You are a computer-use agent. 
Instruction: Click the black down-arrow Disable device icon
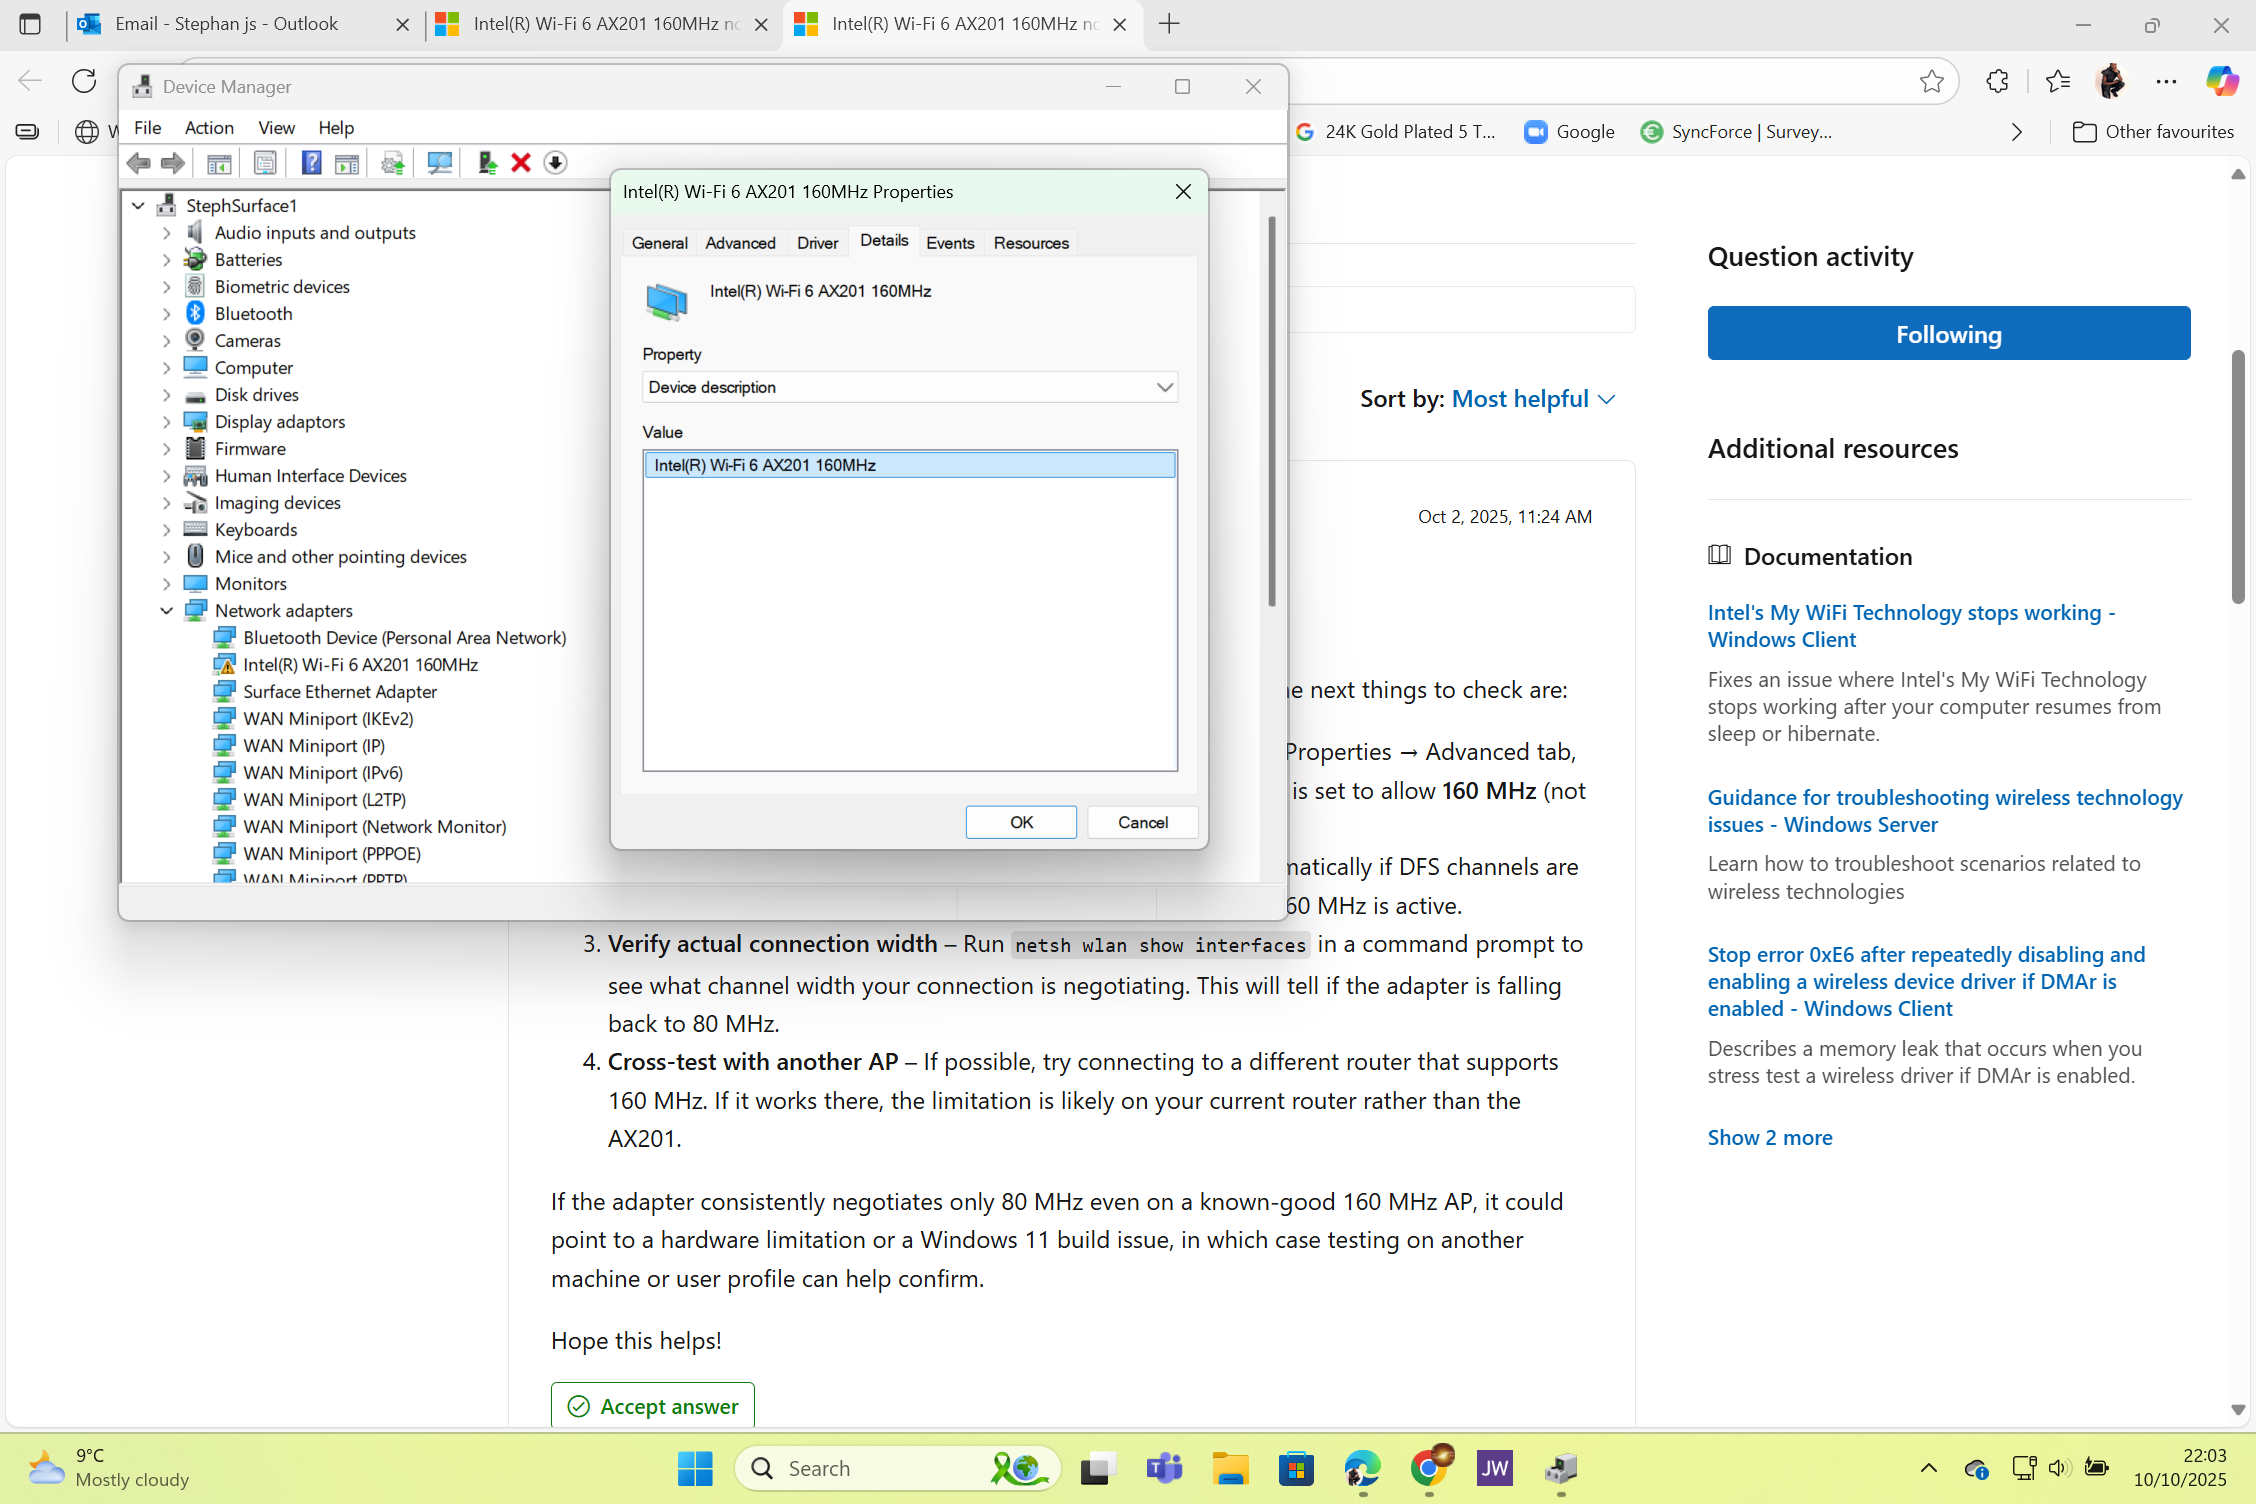point(555,163)
